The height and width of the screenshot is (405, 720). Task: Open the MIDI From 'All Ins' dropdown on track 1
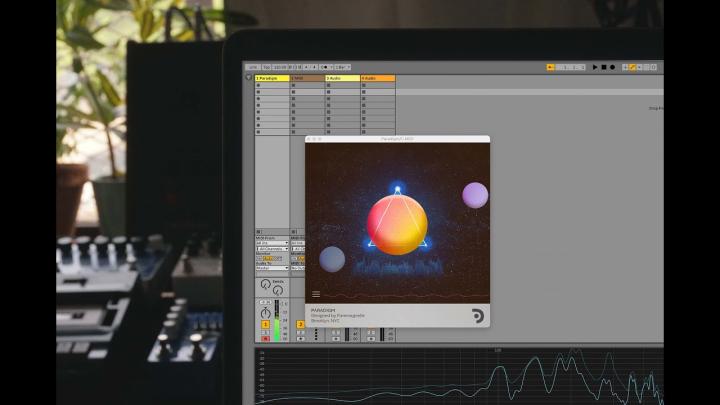tap(272, 243)
